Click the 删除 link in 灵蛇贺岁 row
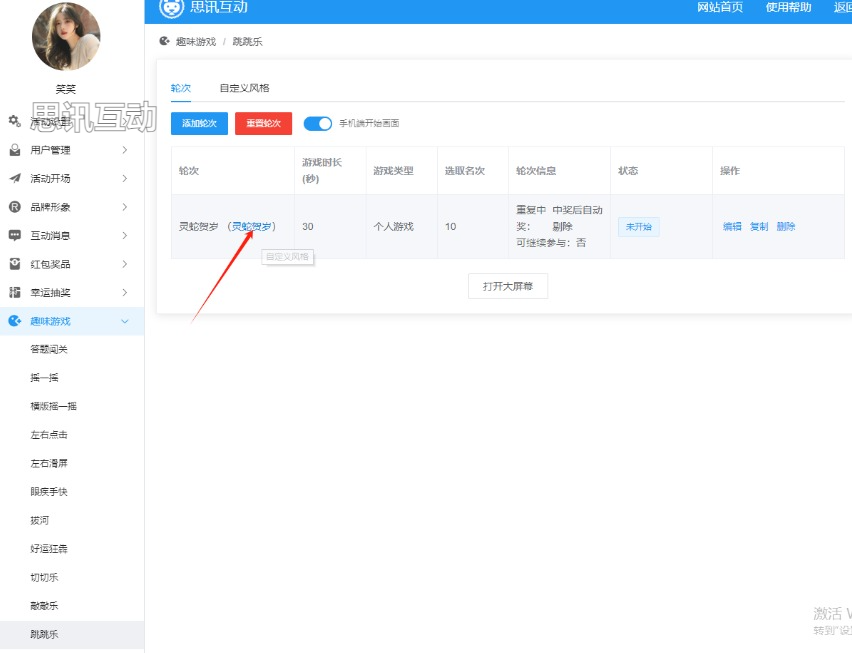The image size is (852, 653). point(786,227)
